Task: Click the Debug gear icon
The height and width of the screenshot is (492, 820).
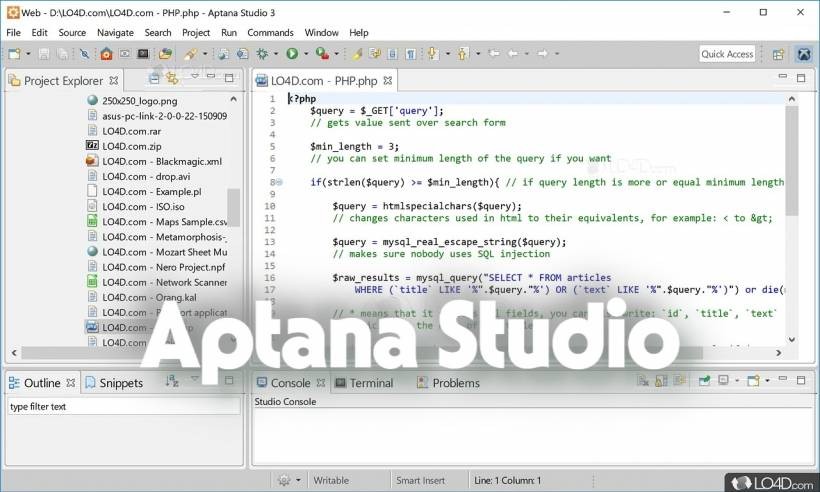Action: (x=262, y=53)
